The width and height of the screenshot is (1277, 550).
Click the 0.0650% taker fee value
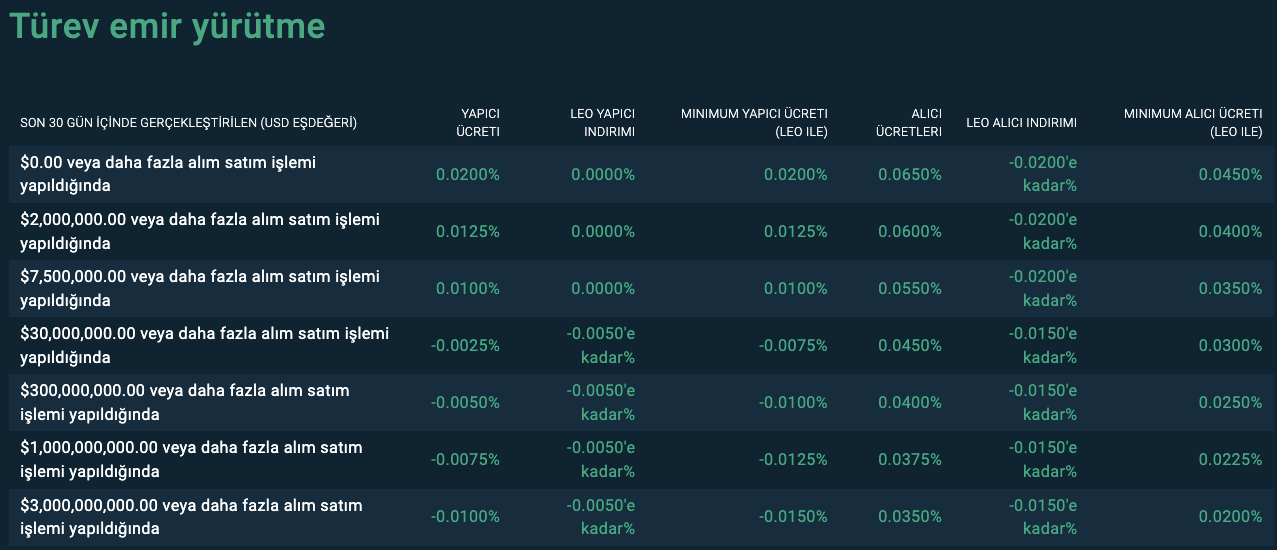[910, 174]
